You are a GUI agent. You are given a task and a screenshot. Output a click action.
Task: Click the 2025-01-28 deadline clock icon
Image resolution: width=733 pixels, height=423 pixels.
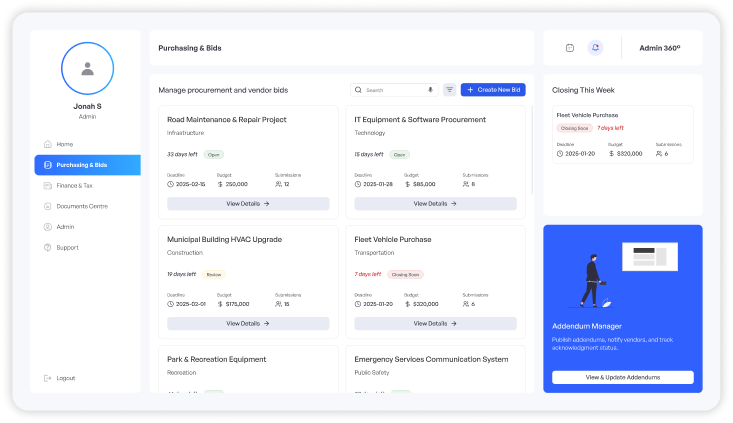[x=358, y=184]
